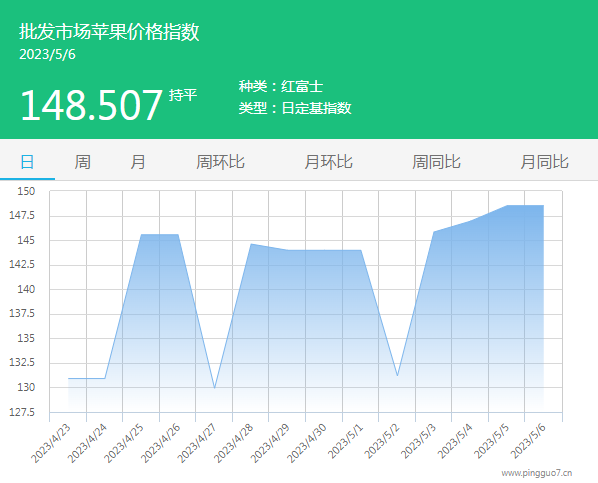Select the 日 daily tab

tap(27, 162)
